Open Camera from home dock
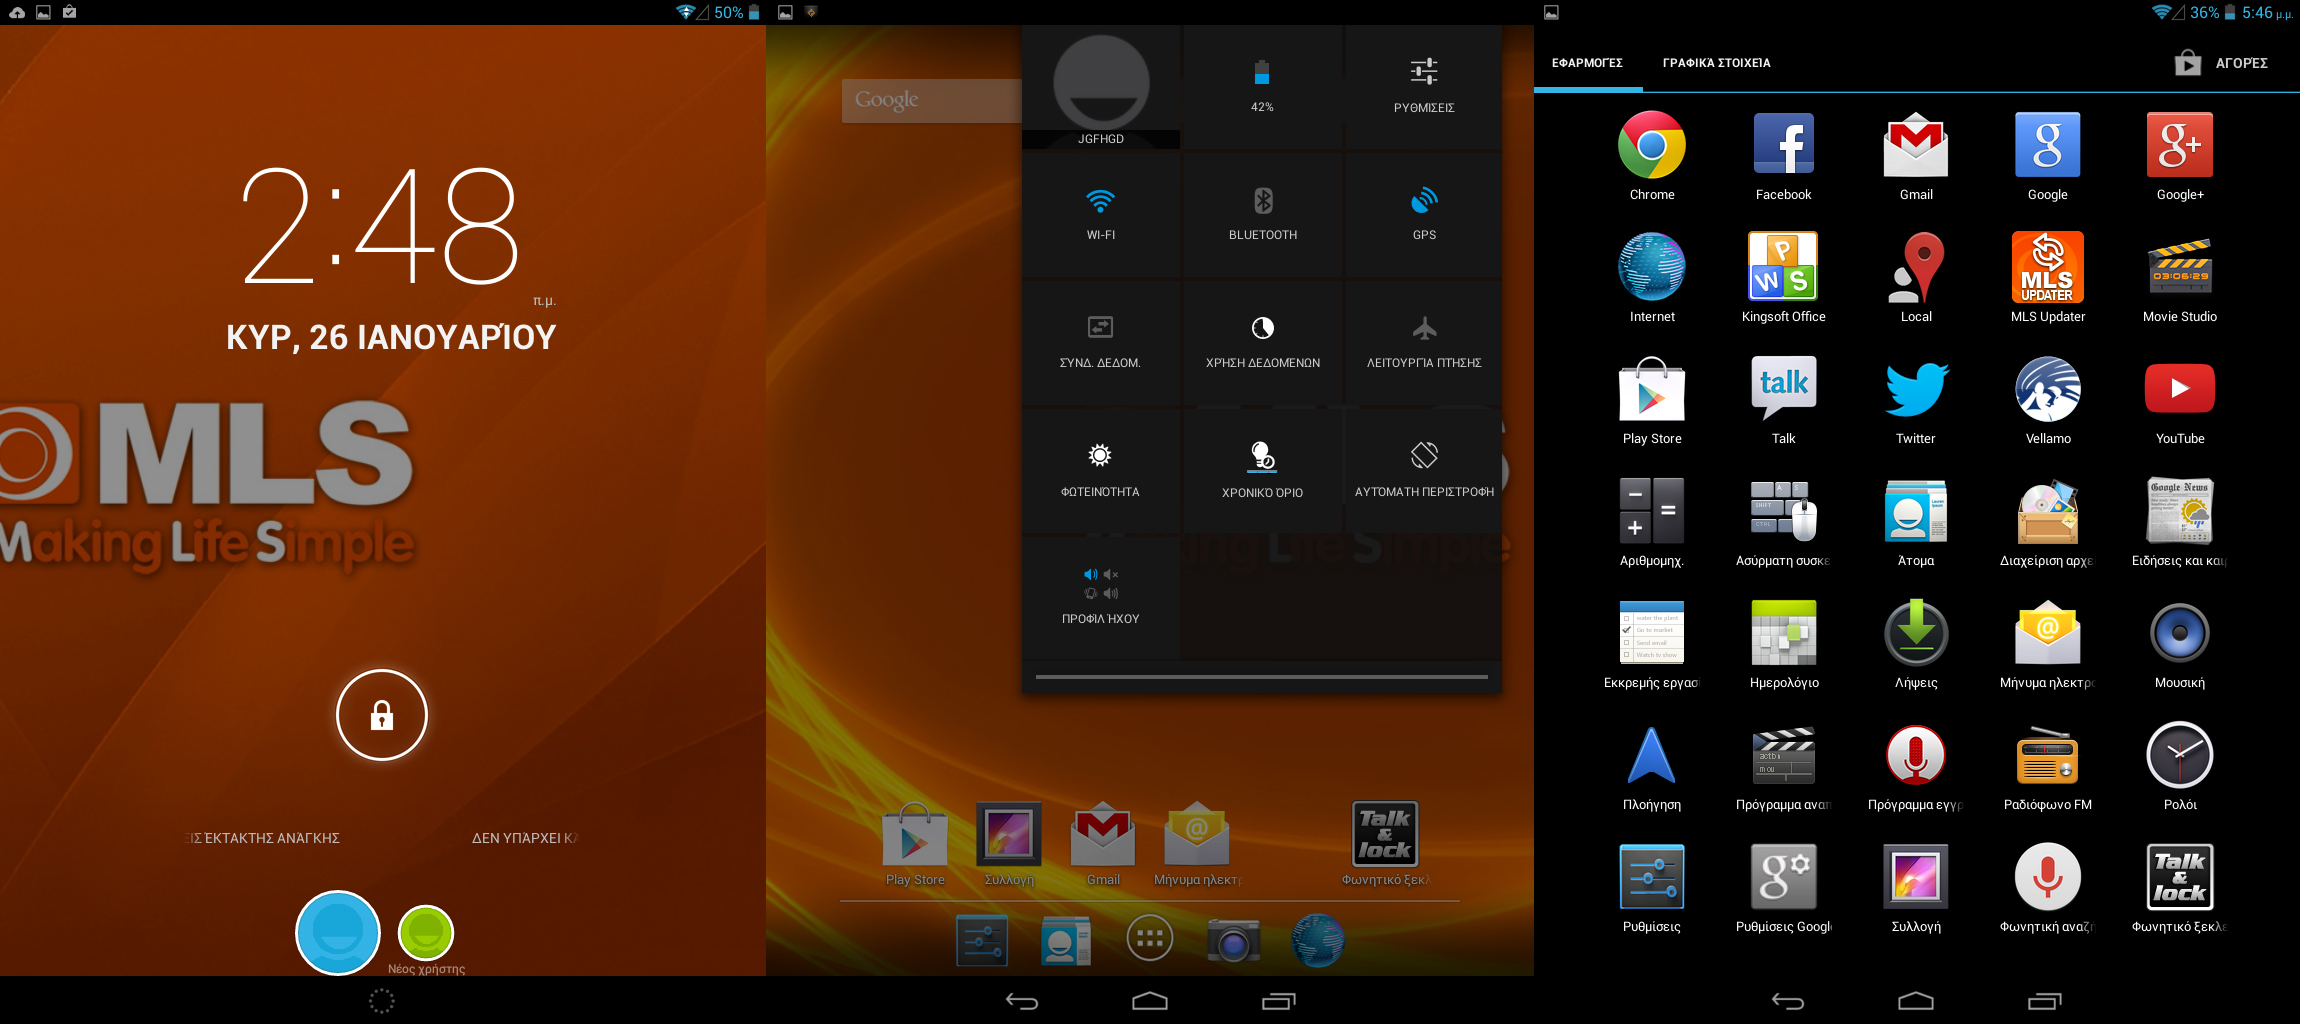2300x1024 pixels. (1233, 940)
